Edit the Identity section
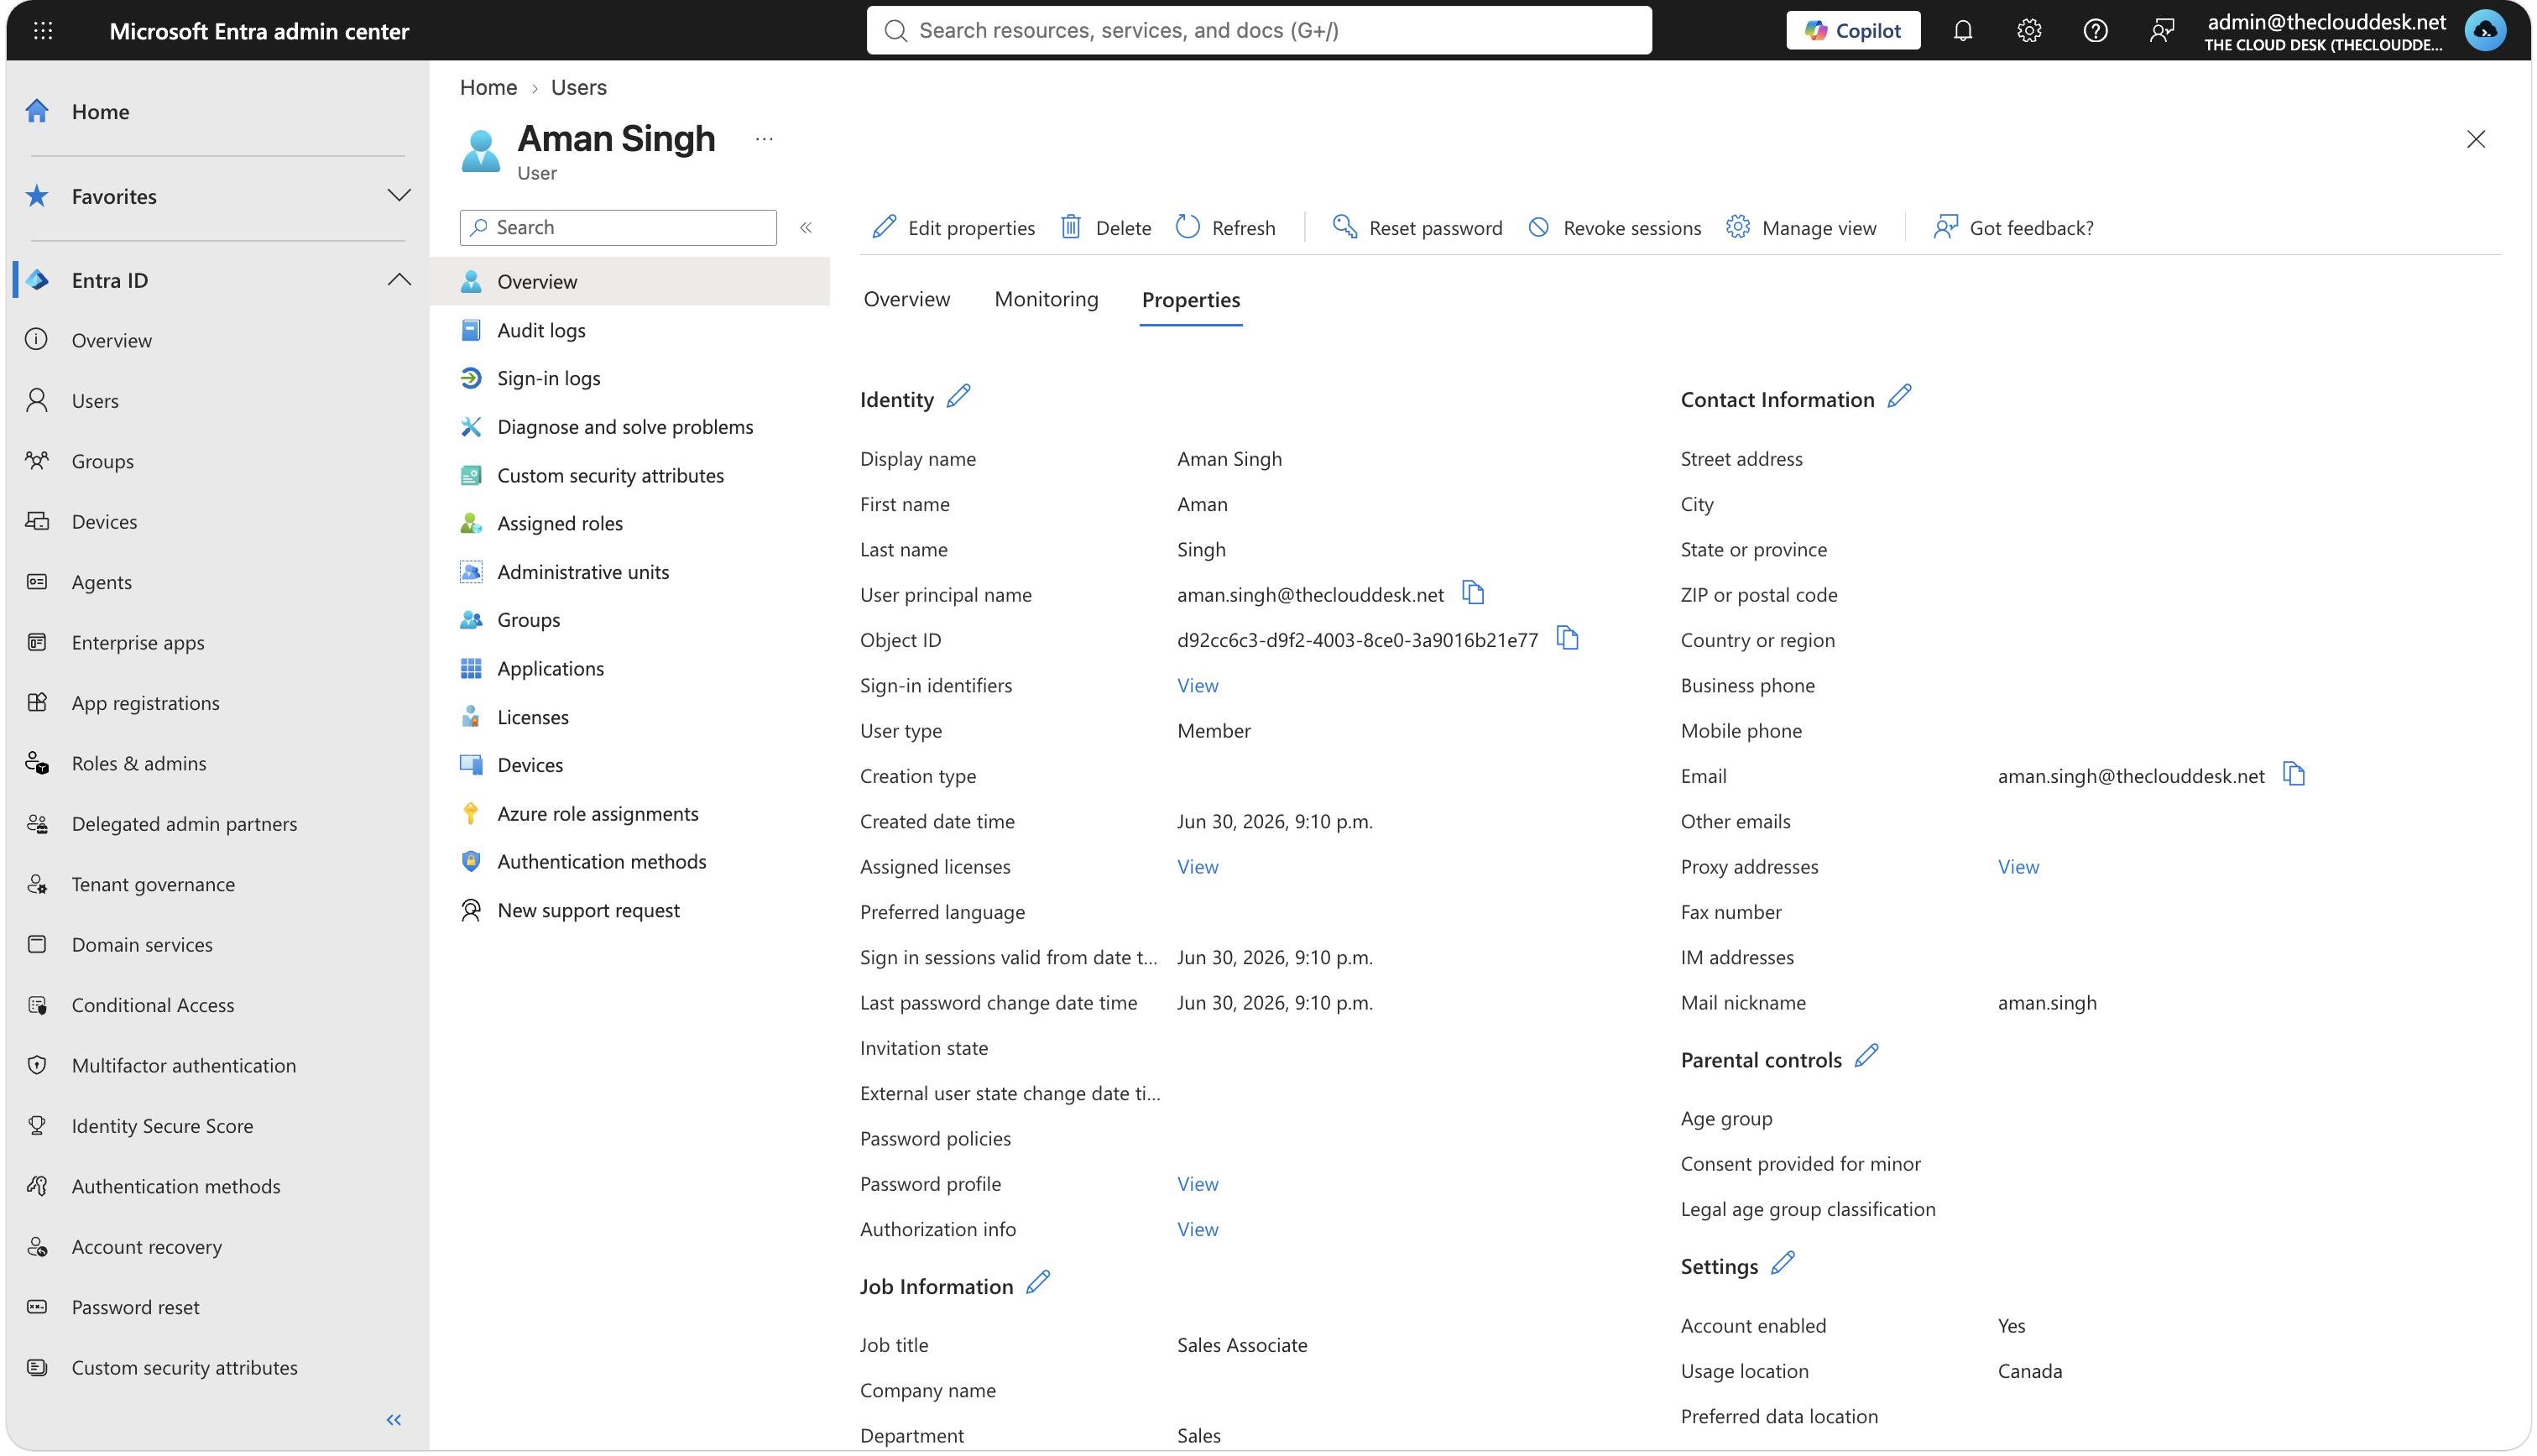Image resolution: width=2537 pixels, height=1456 pixels. coord(958,397)
